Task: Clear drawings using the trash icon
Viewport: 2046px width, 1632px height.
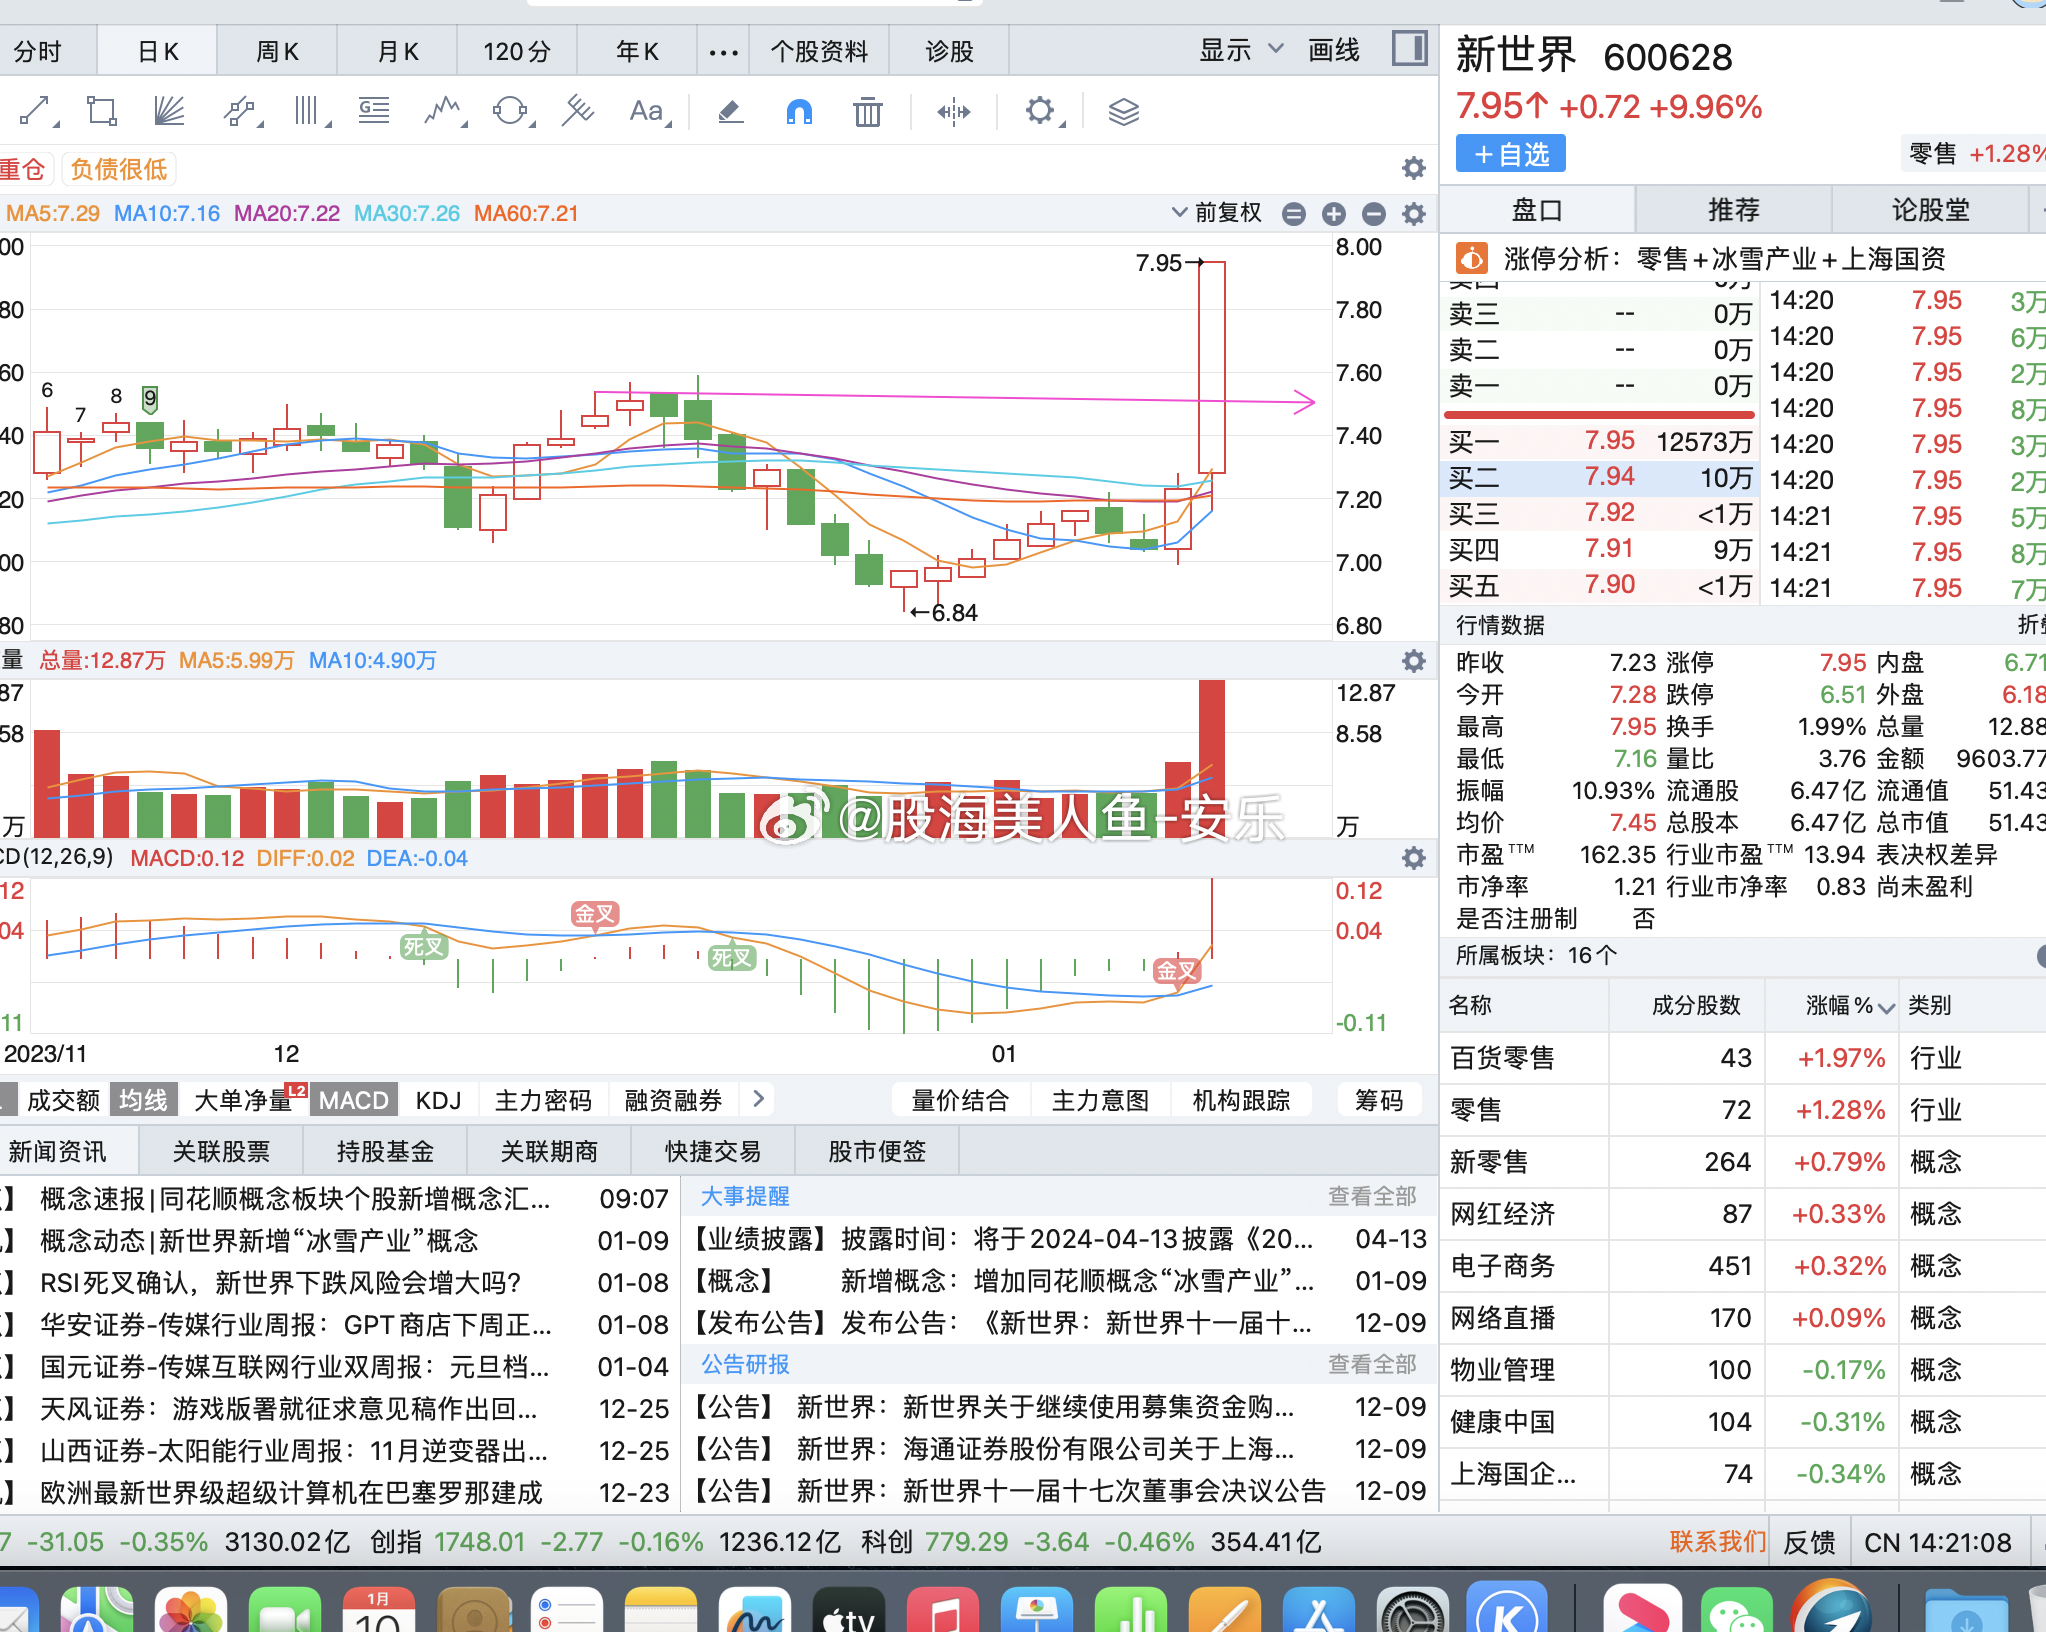Action: point(866,111)
